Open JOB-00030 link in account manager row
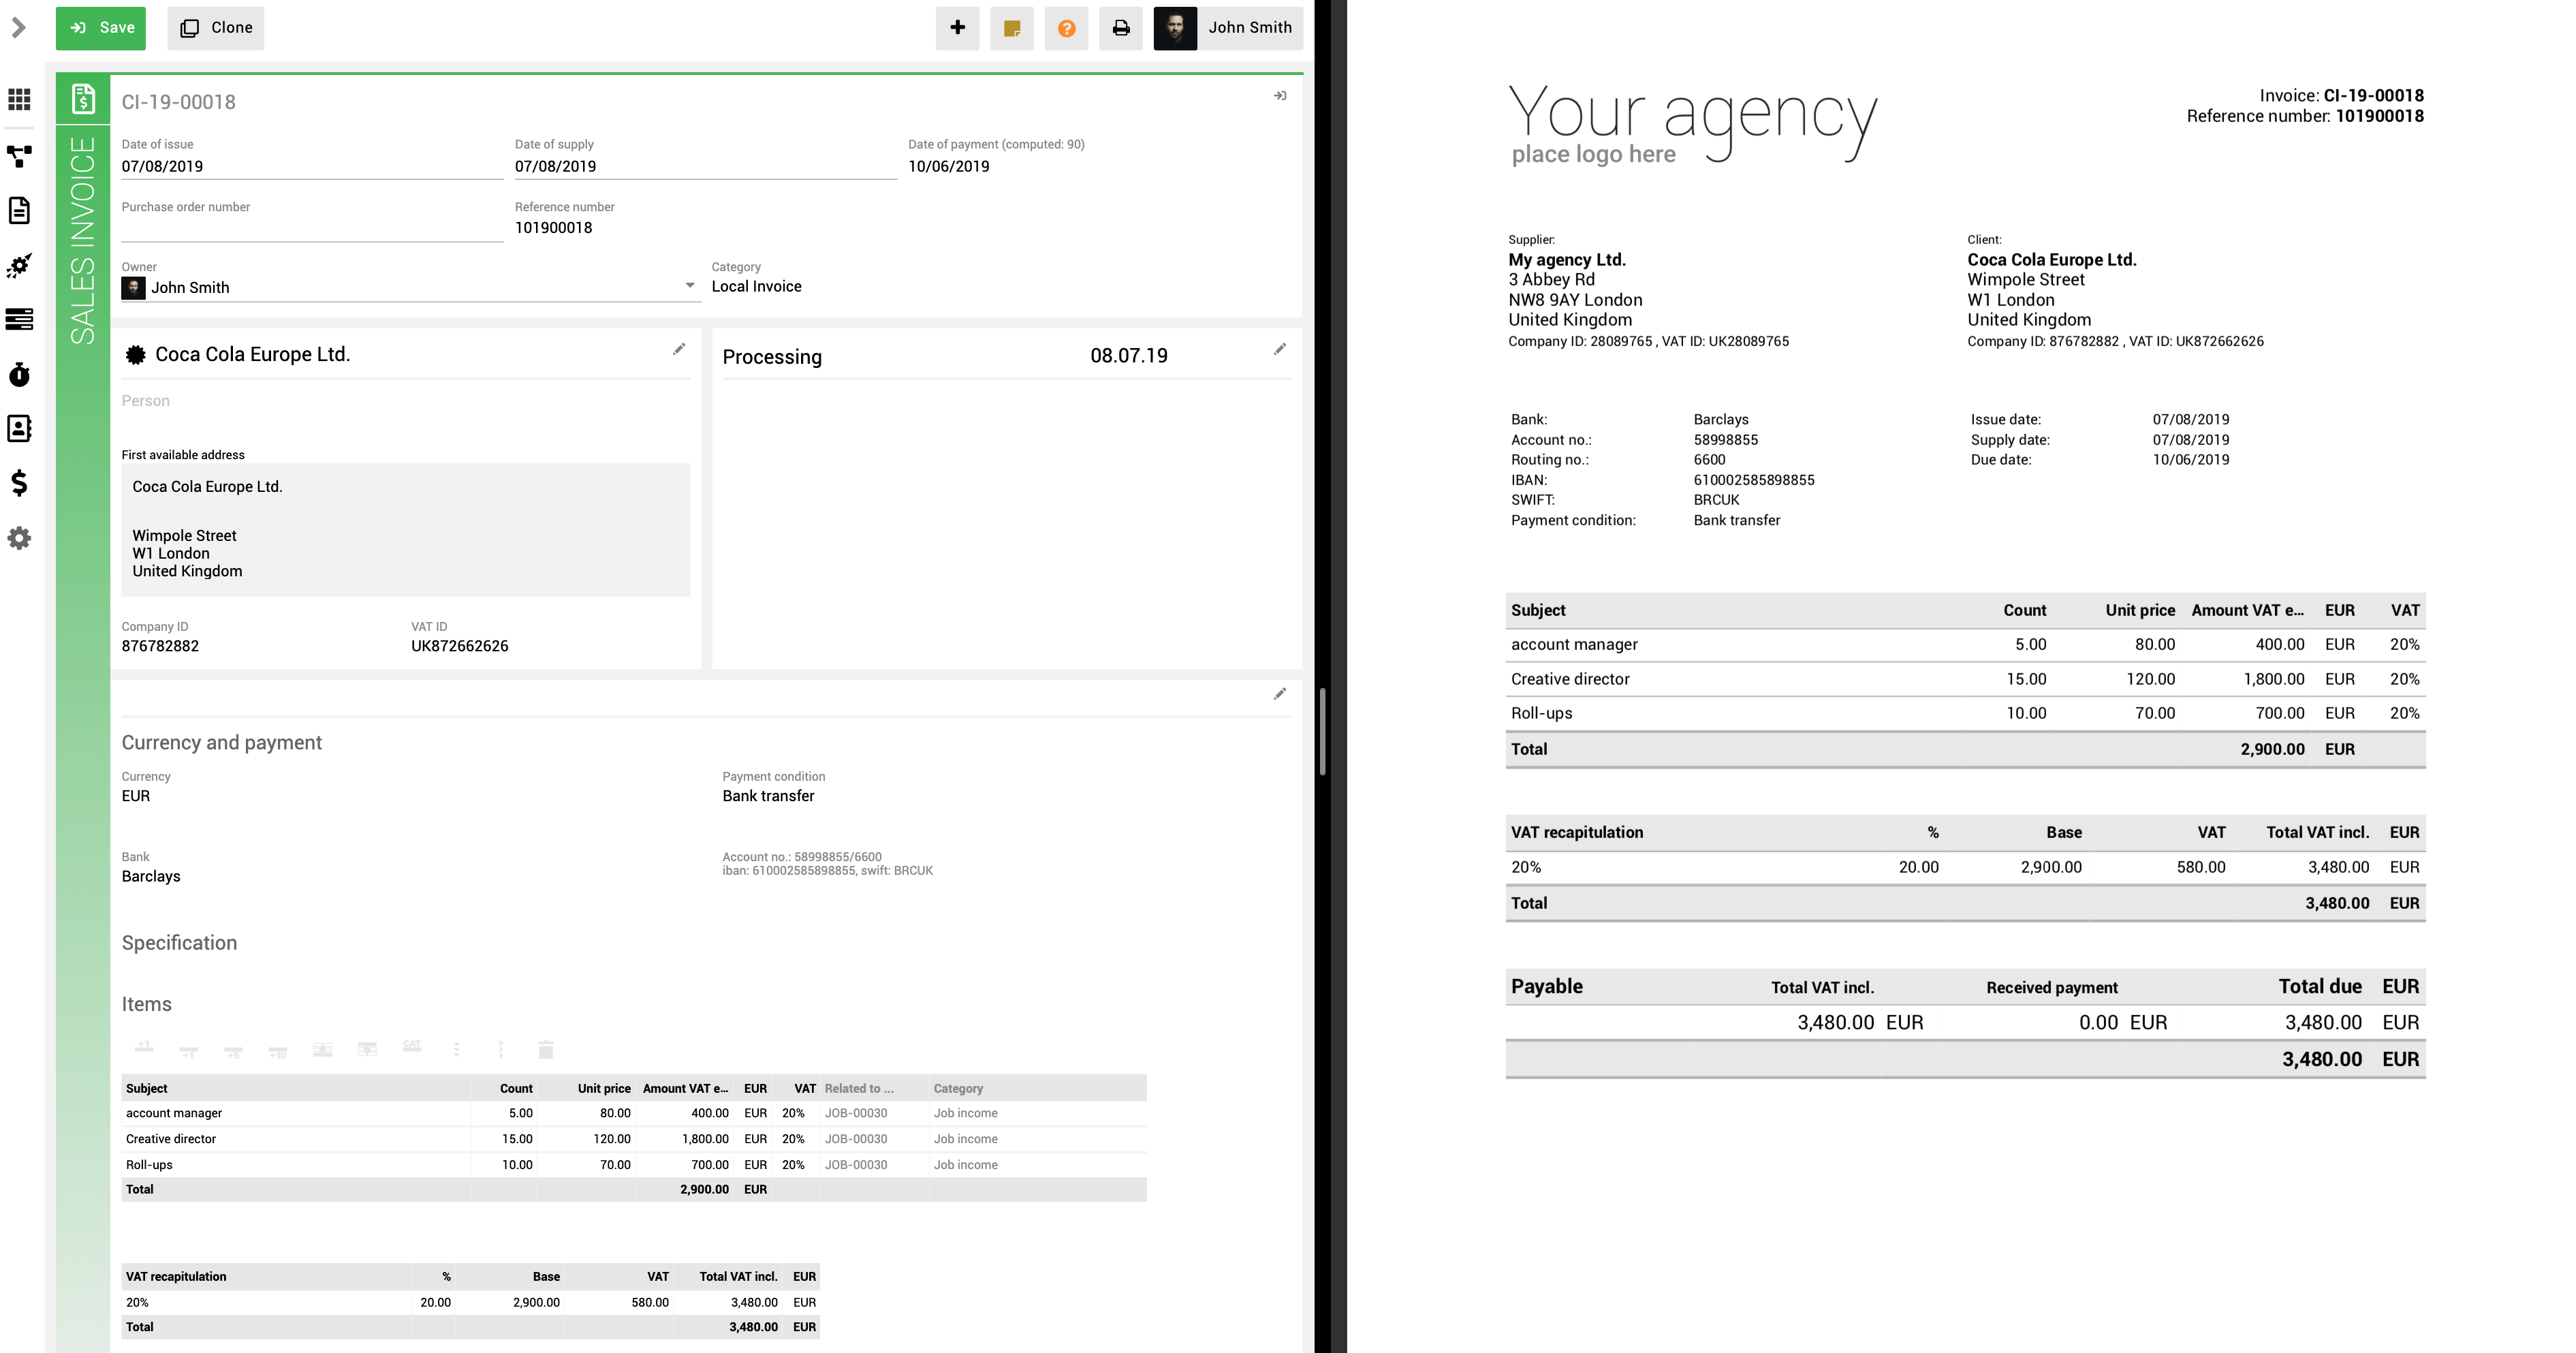 [x=856, y=1113]
